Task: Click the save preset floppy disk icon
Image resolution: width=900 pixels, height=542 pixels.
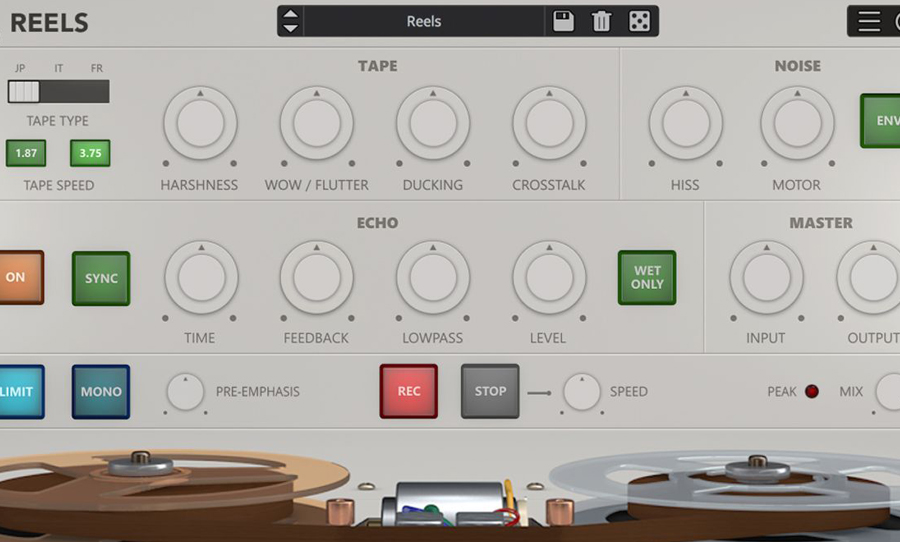Action: [x=563, y=21]
